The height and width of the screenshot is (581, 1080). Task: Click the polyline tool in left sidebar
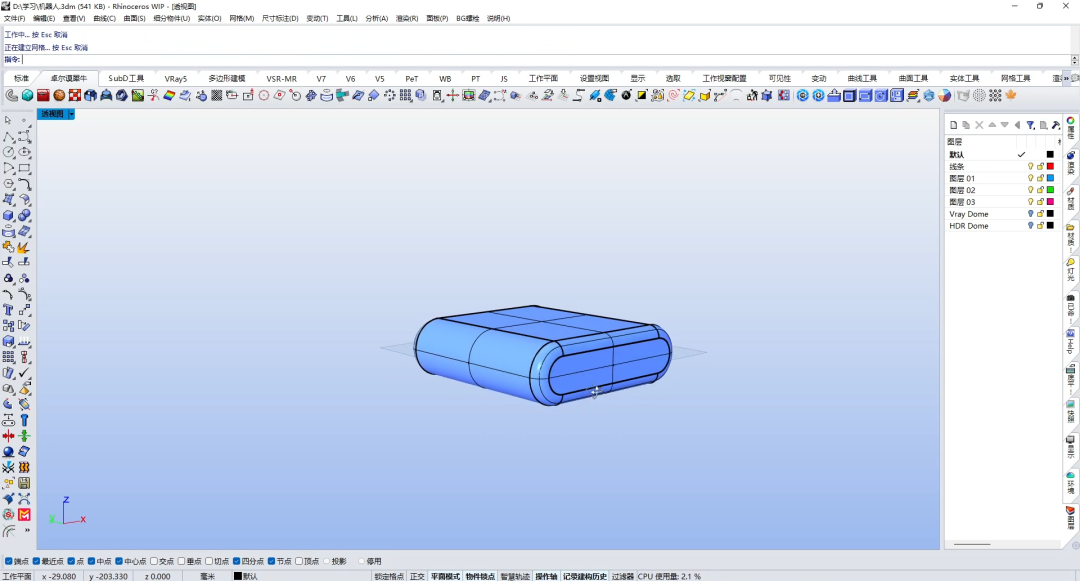point(8,136)
